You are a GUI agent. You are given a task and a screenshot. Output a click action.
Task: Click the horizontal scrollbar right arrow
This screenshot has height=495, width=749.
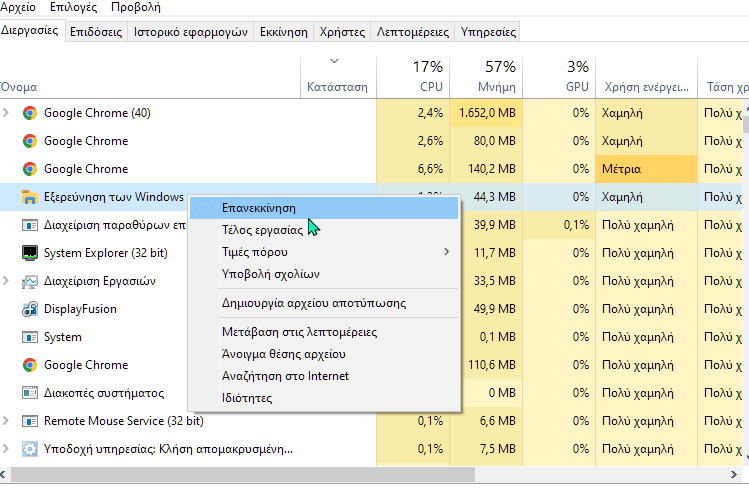[x=733, y=474]
